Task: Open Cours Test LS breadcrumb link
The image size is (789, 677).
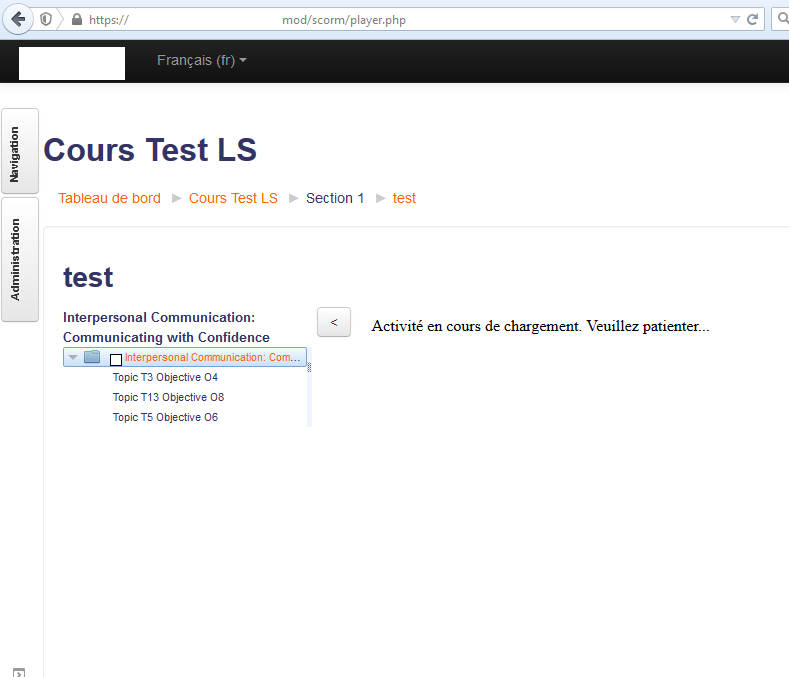Action: 233,198
